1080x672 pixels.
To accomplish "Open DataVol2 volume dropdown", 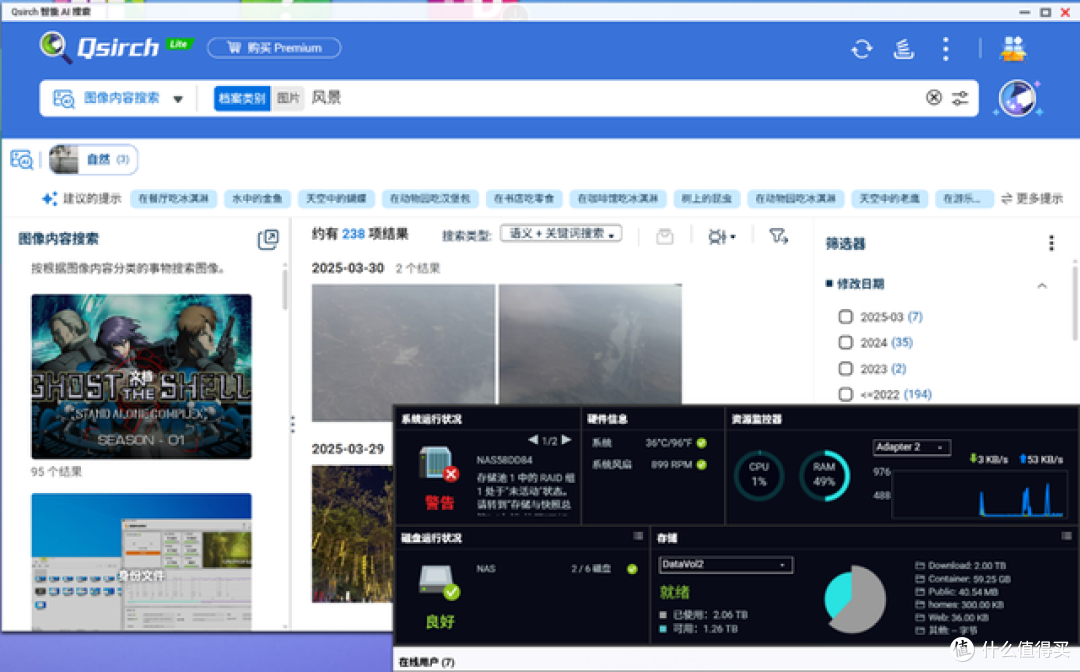I will click(725, 565).
